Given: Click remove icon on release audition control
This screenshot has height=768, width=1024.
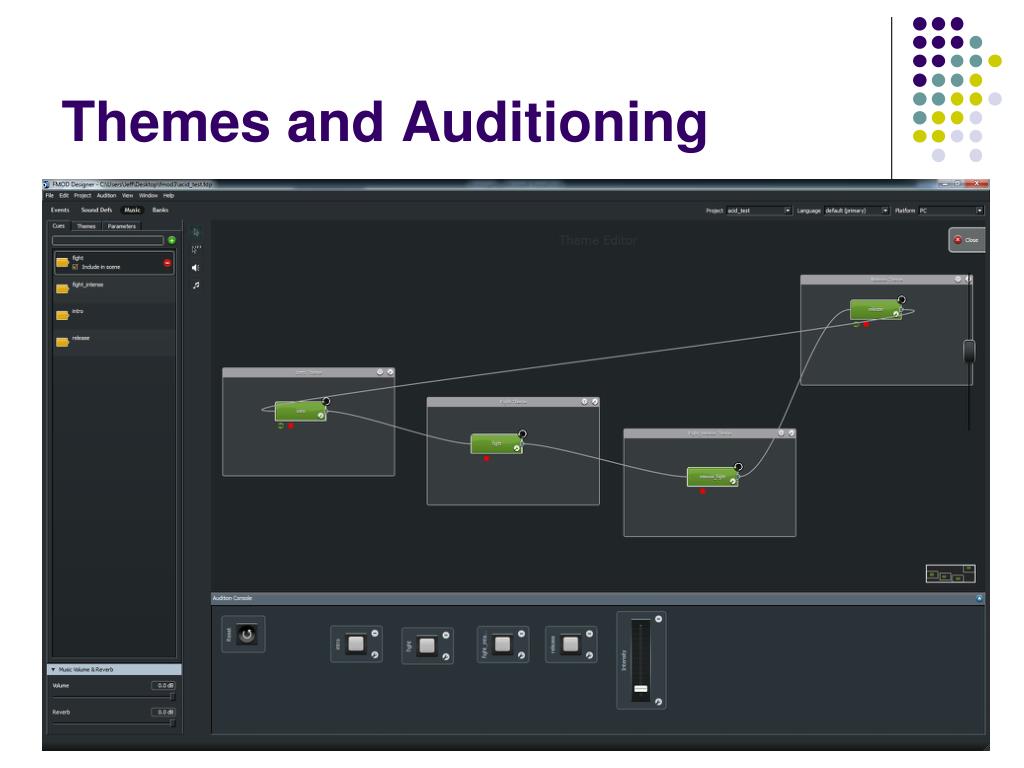Looking at the screenshot, I should [590, 633].
